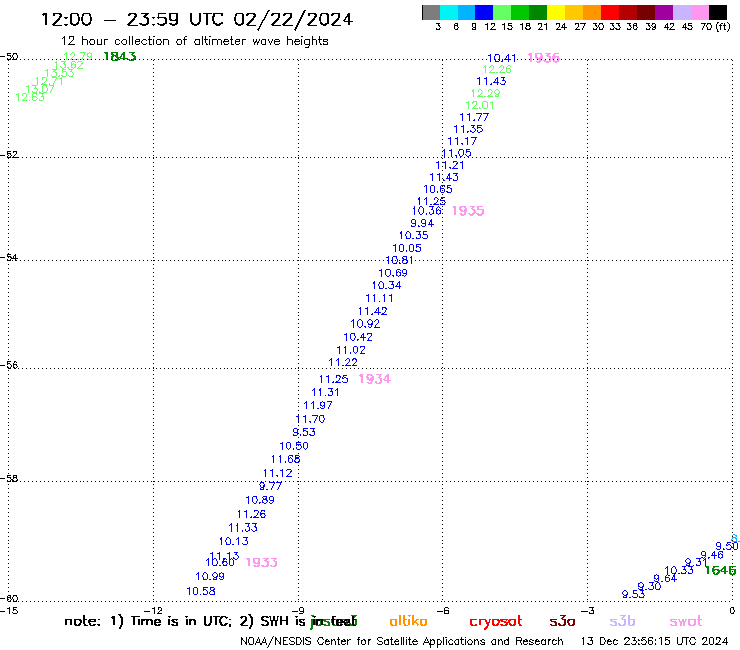Viewport: 740px width, 650px height.
Task: Click the wave height value '11.70'
Action: (x=310, y=419)
